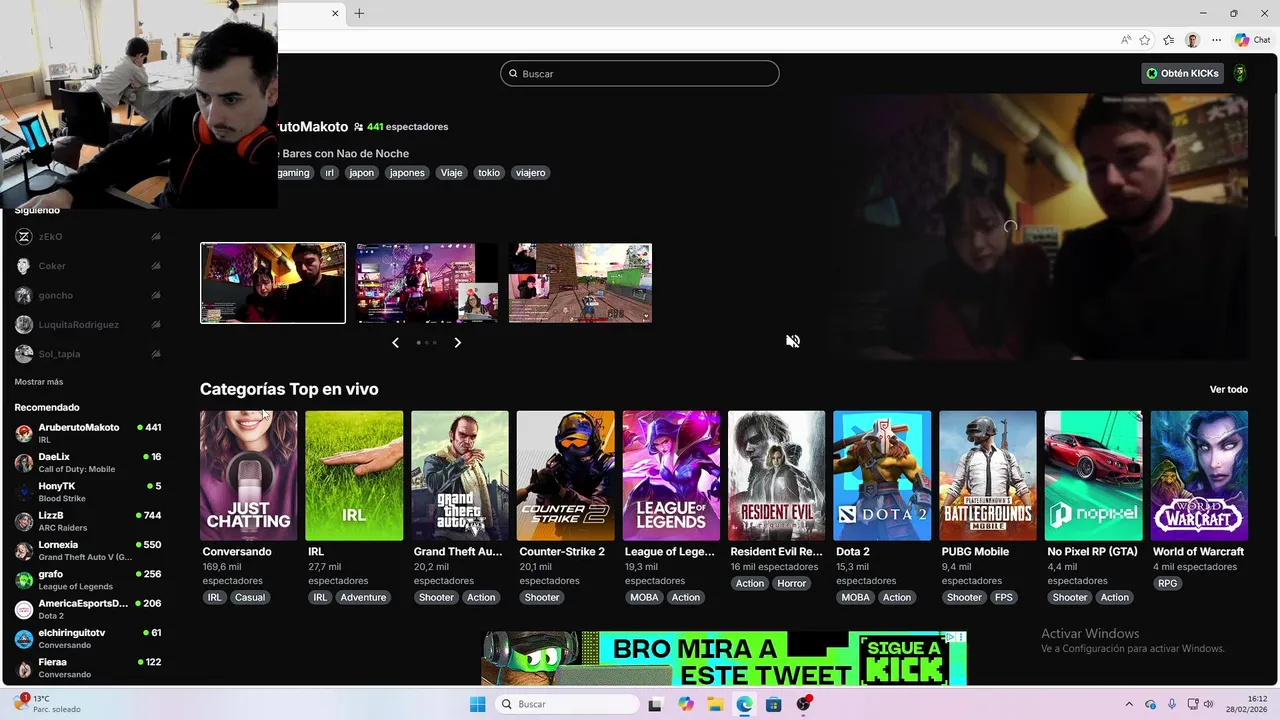This screenshot has height=720, width=1280.
Task: Click Adventure tag under IRL category
Action: pyautogui.click(x=363, y=597)
